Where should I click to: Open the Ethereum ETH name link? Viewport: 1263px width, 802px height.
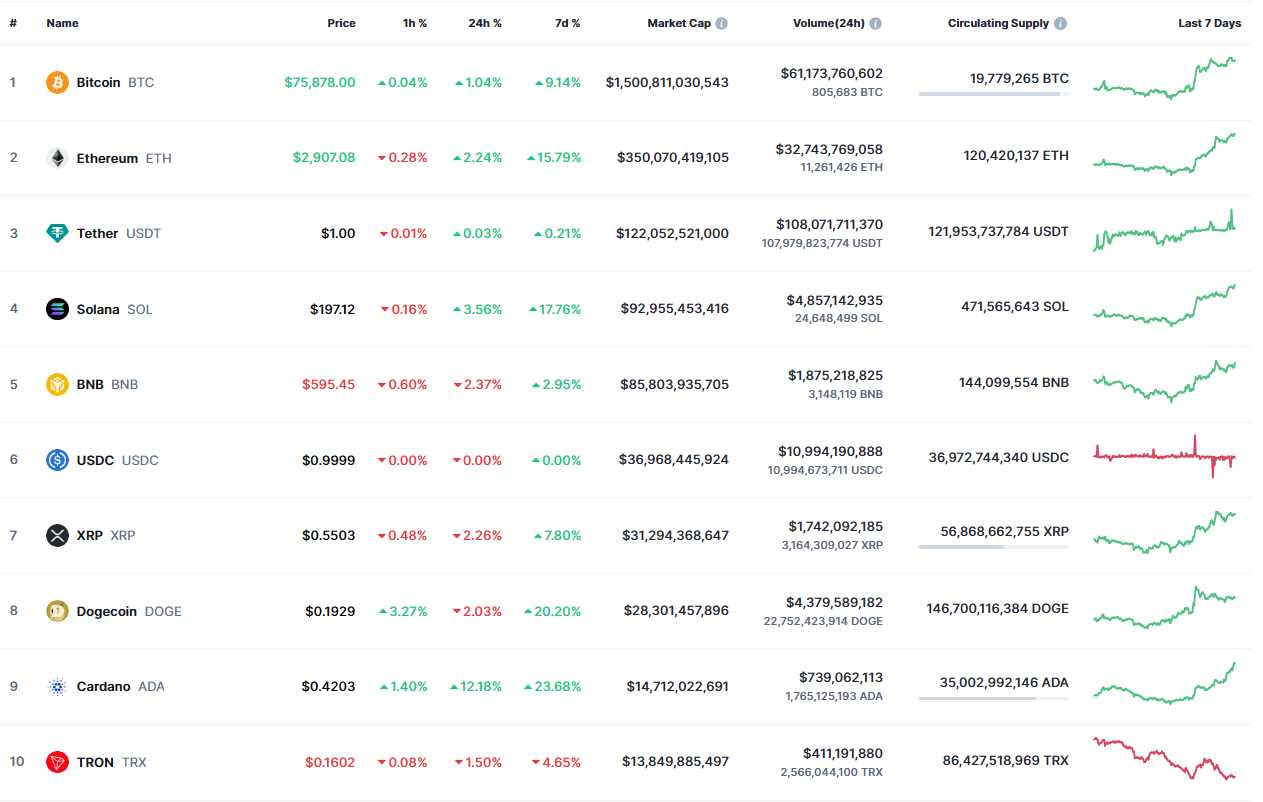tap(124, 158)
